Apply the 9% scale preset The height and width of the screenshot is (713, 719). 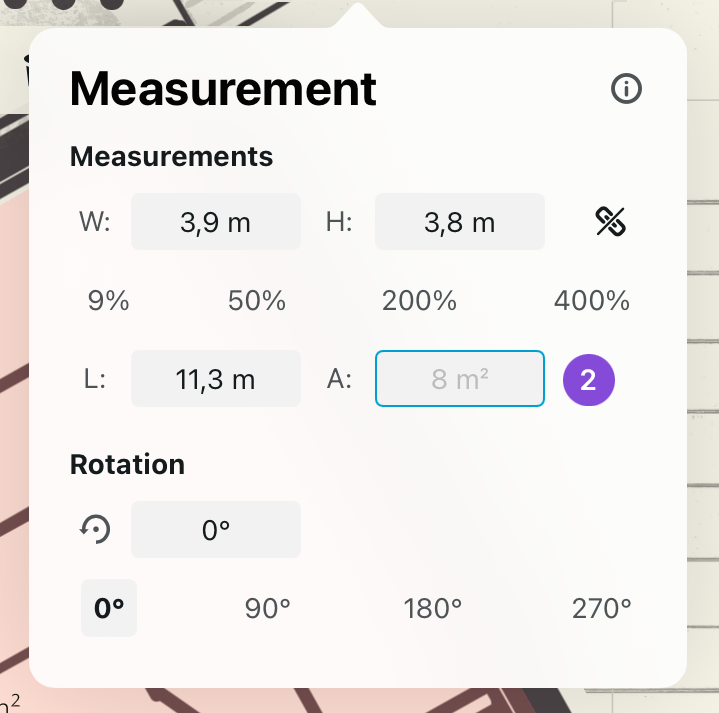109,301
